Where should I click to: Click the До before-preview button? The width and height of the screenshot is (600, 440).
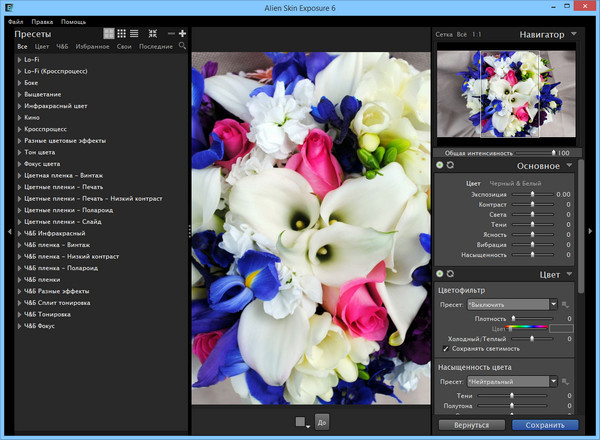321,422
